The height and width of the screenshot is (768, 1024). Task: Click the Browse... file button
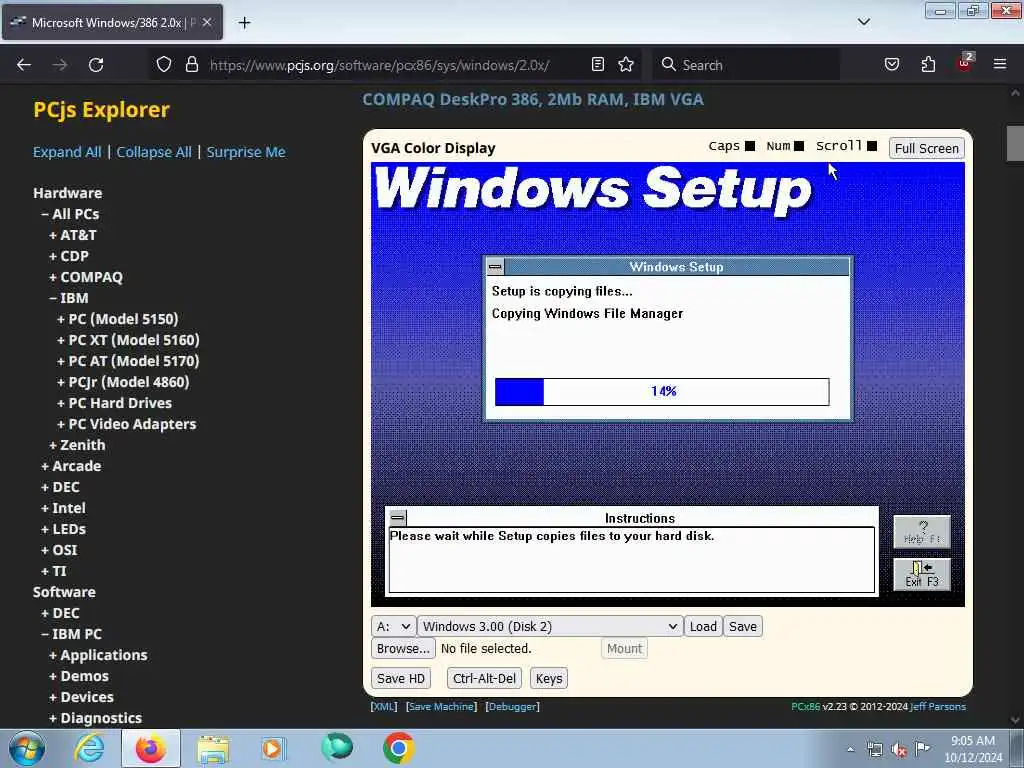(x=403, y=648)
